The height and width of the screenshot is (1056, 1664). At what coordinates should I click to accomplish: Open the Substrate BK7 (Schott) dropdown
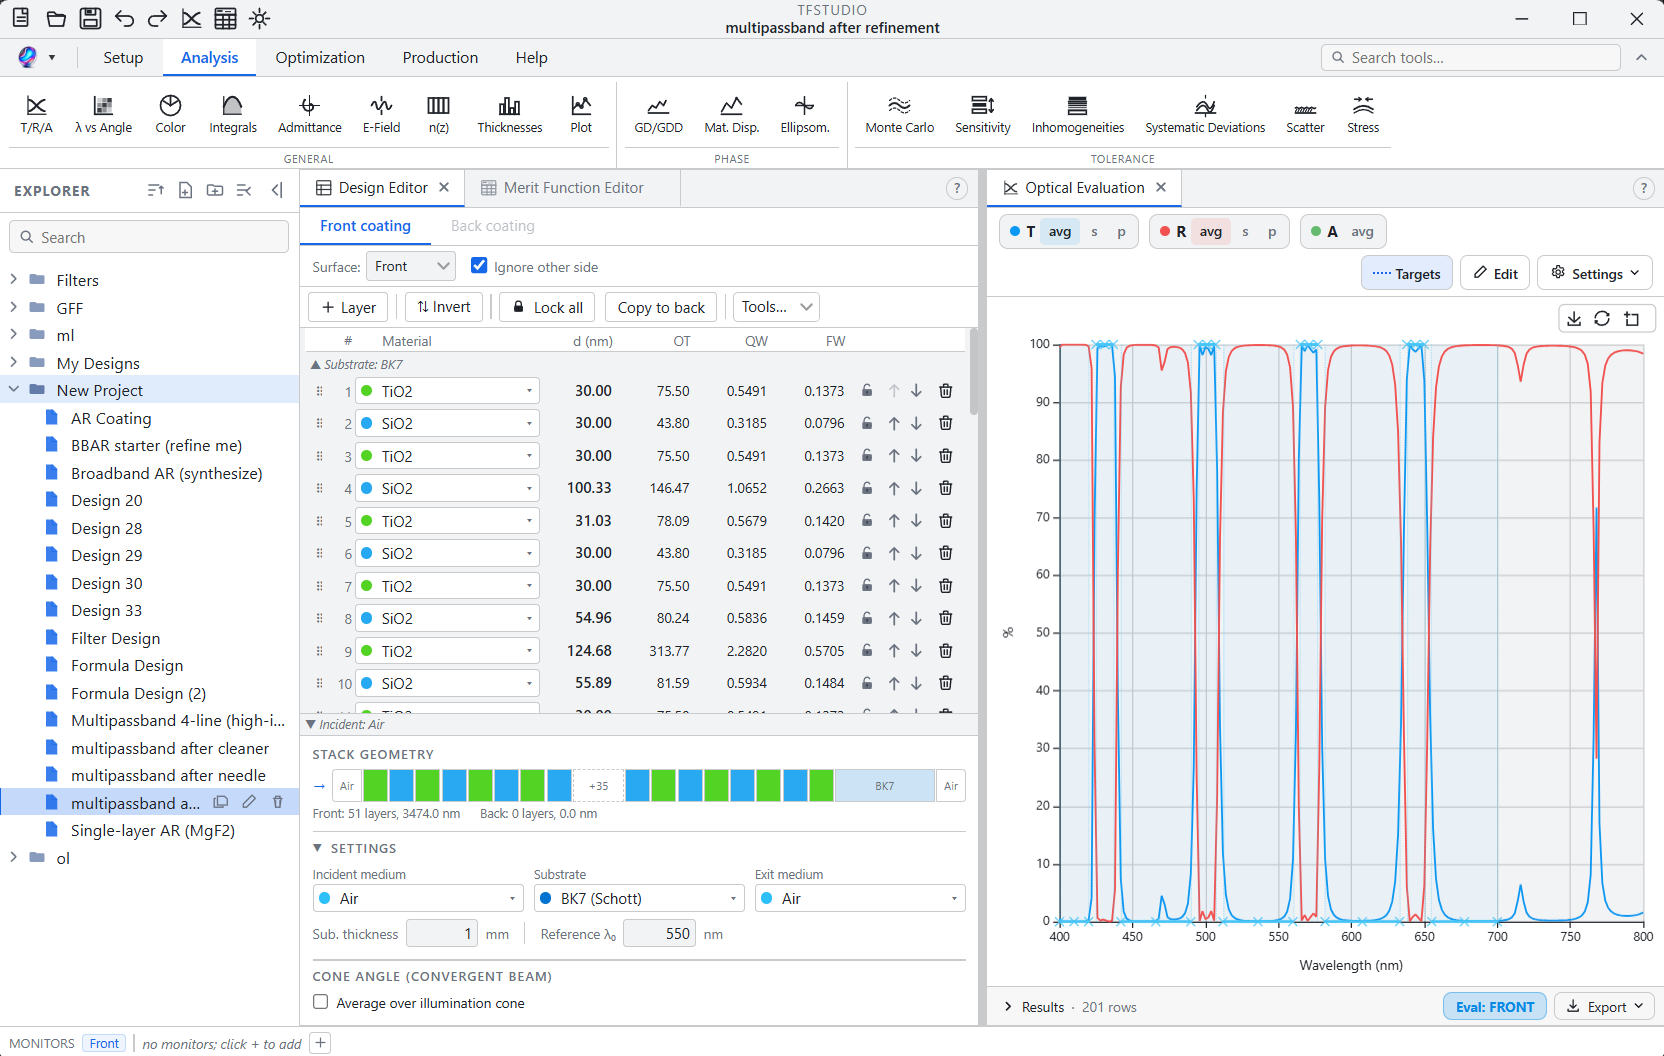coord(639,898)
